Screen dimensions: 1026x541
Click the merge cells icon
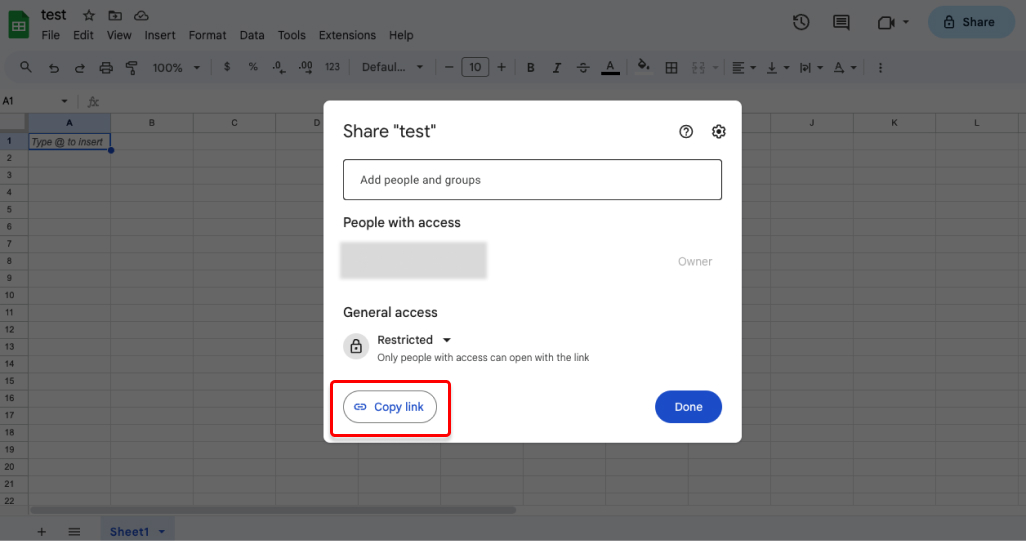pyautogui.click(x=698, y=67)
